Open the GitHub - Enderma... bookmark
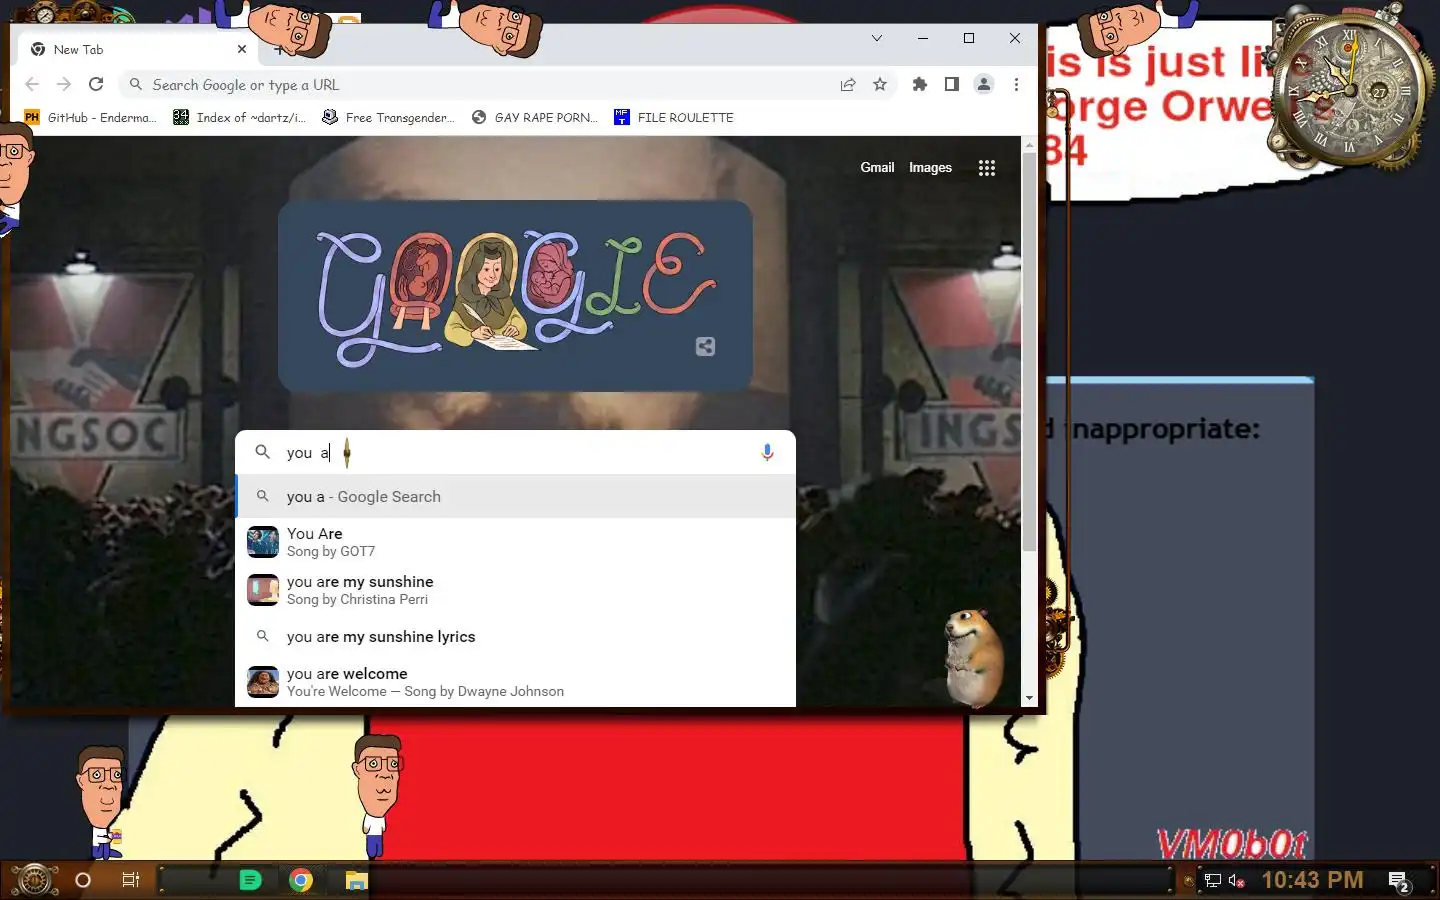Screen dimensions: 1440x900 pos(91,117)
